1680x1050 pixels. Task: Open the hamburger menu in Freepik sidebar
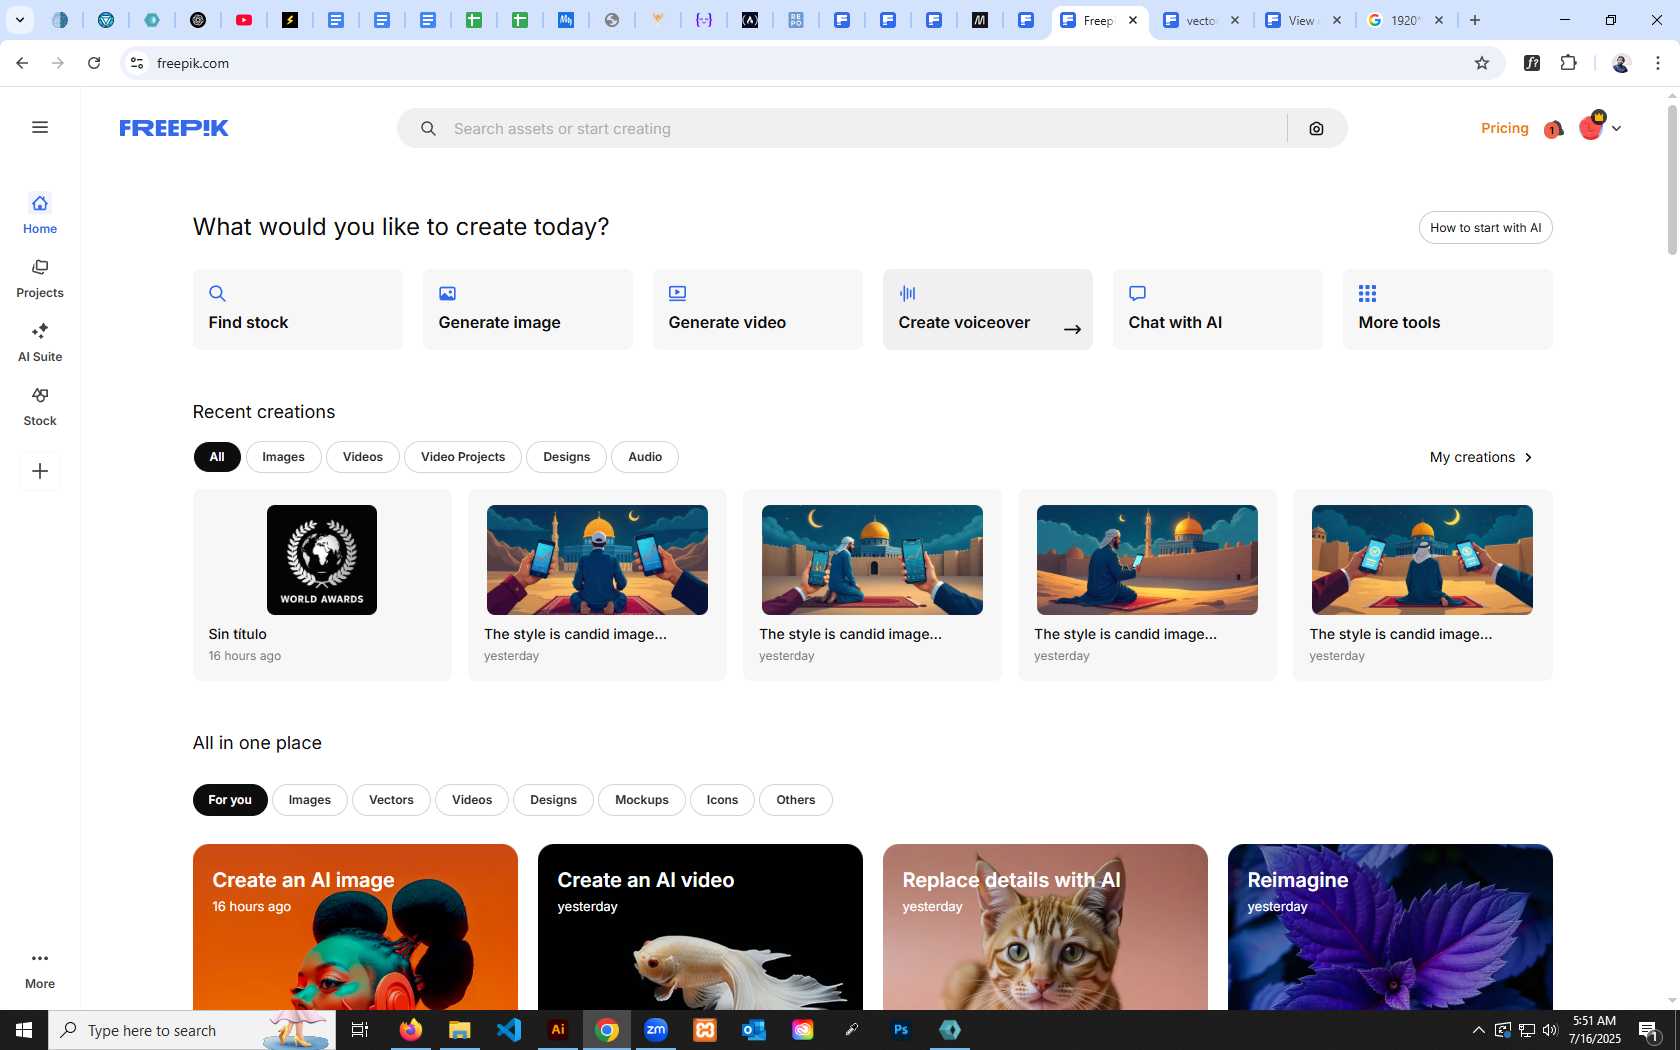pyautogui.click(x=40, y=127)
